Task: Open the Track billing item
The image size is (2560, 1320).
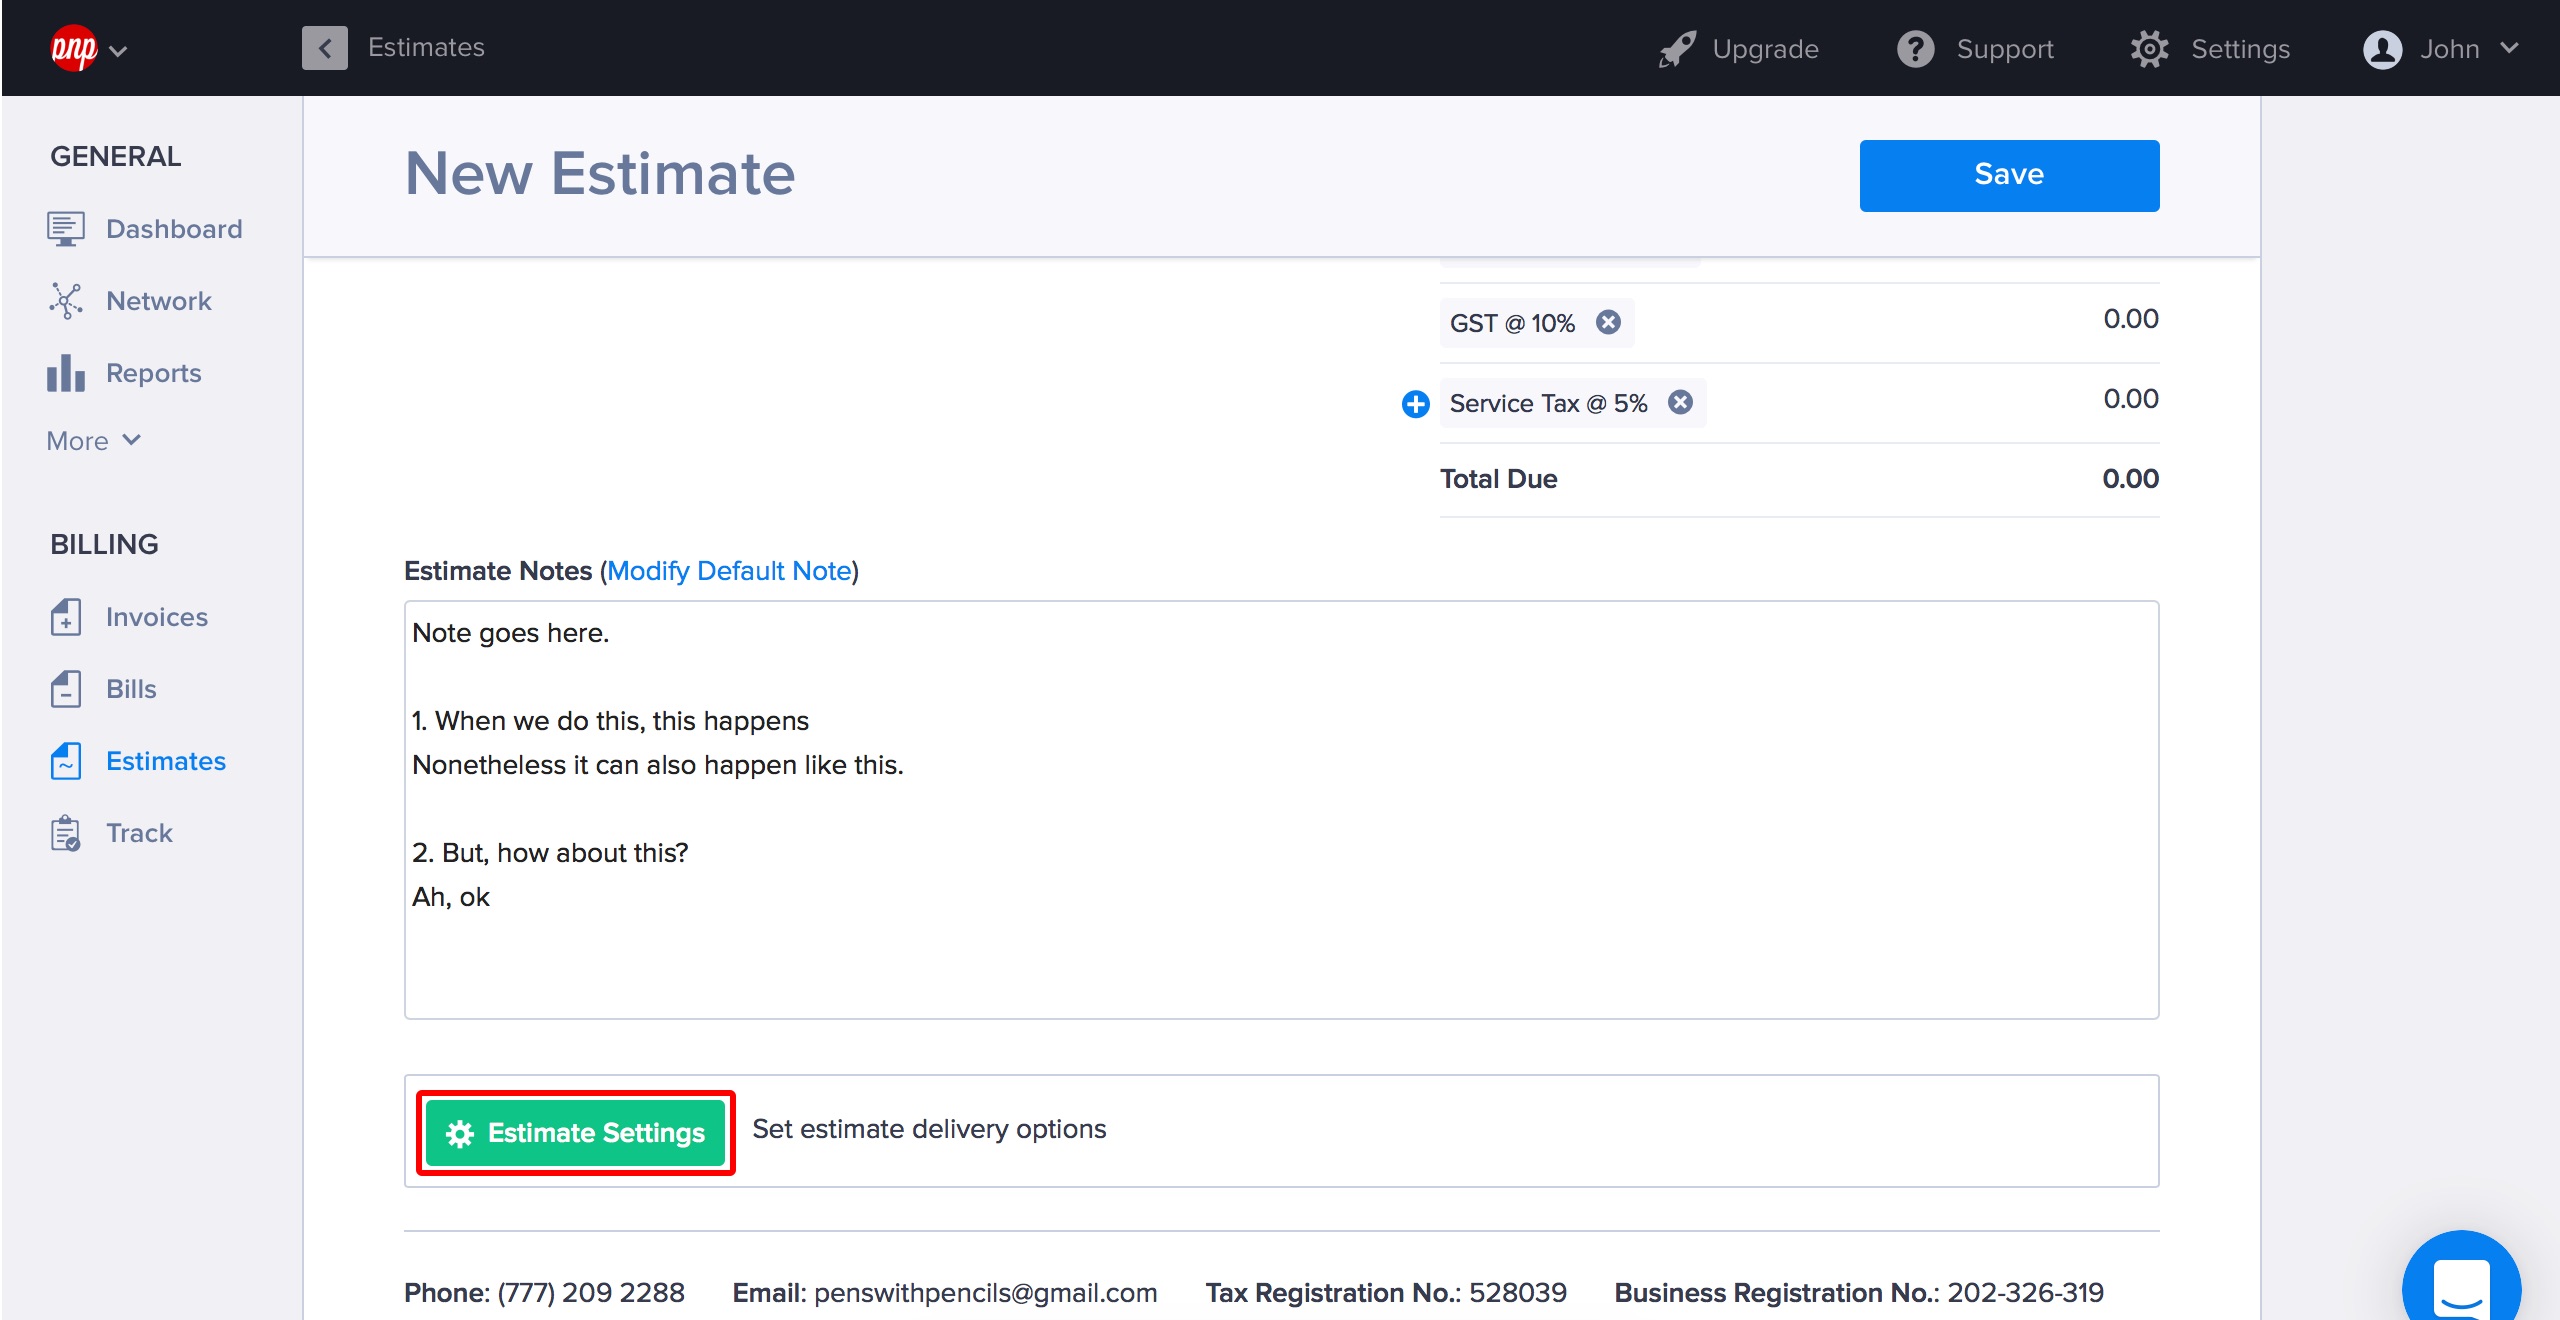Action: point(139,833)
